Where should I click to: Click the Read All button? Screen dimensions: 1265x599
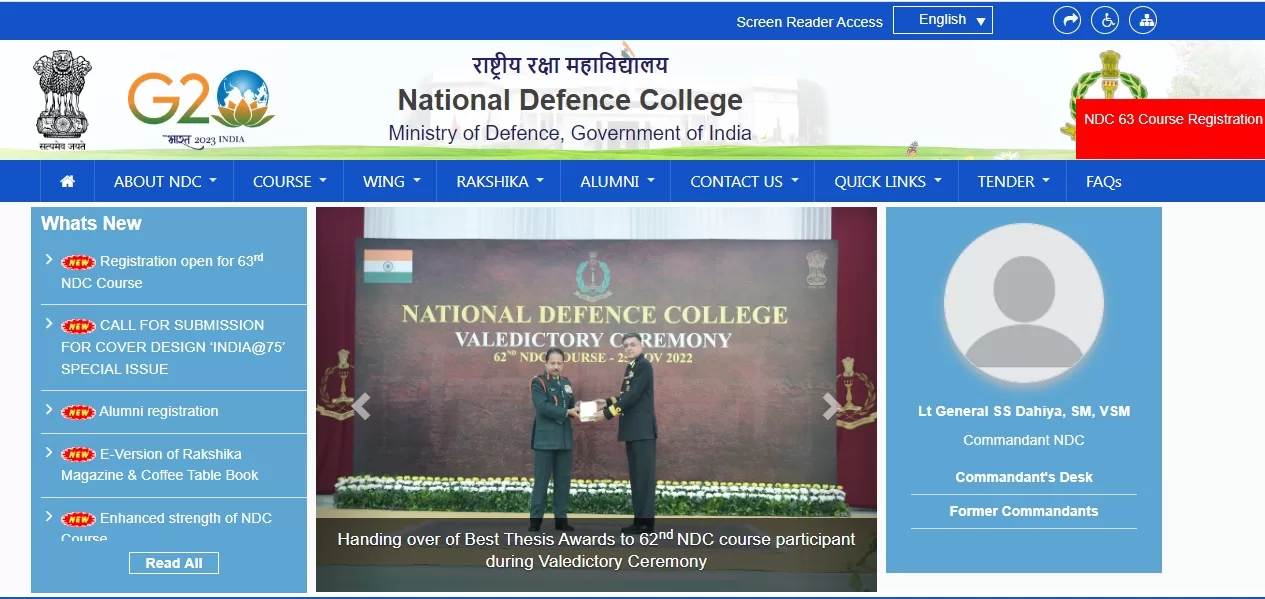tap(174, 563)
